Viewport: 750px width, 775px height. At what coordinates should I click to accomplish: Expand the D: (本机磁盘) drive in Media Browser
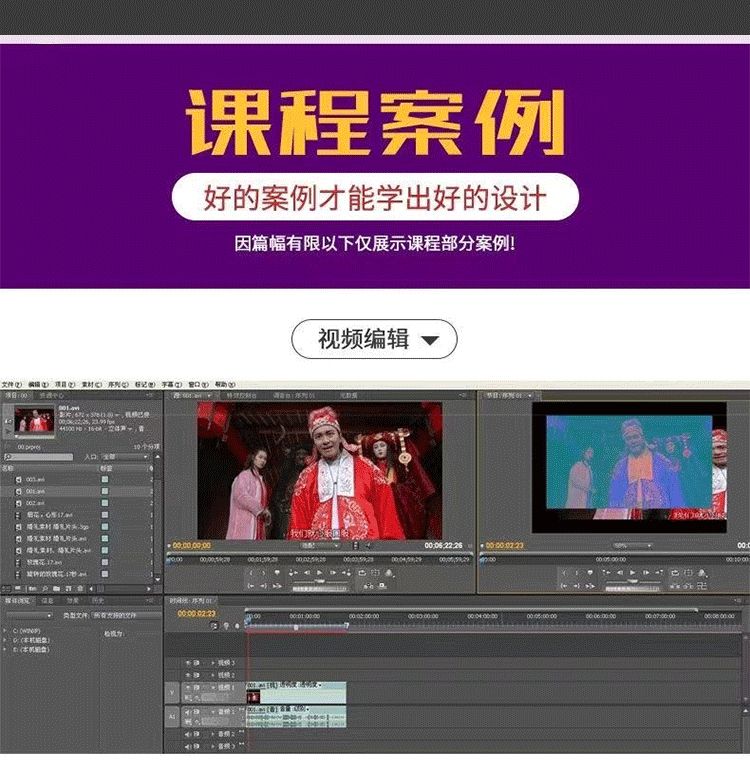pos(5,640)
